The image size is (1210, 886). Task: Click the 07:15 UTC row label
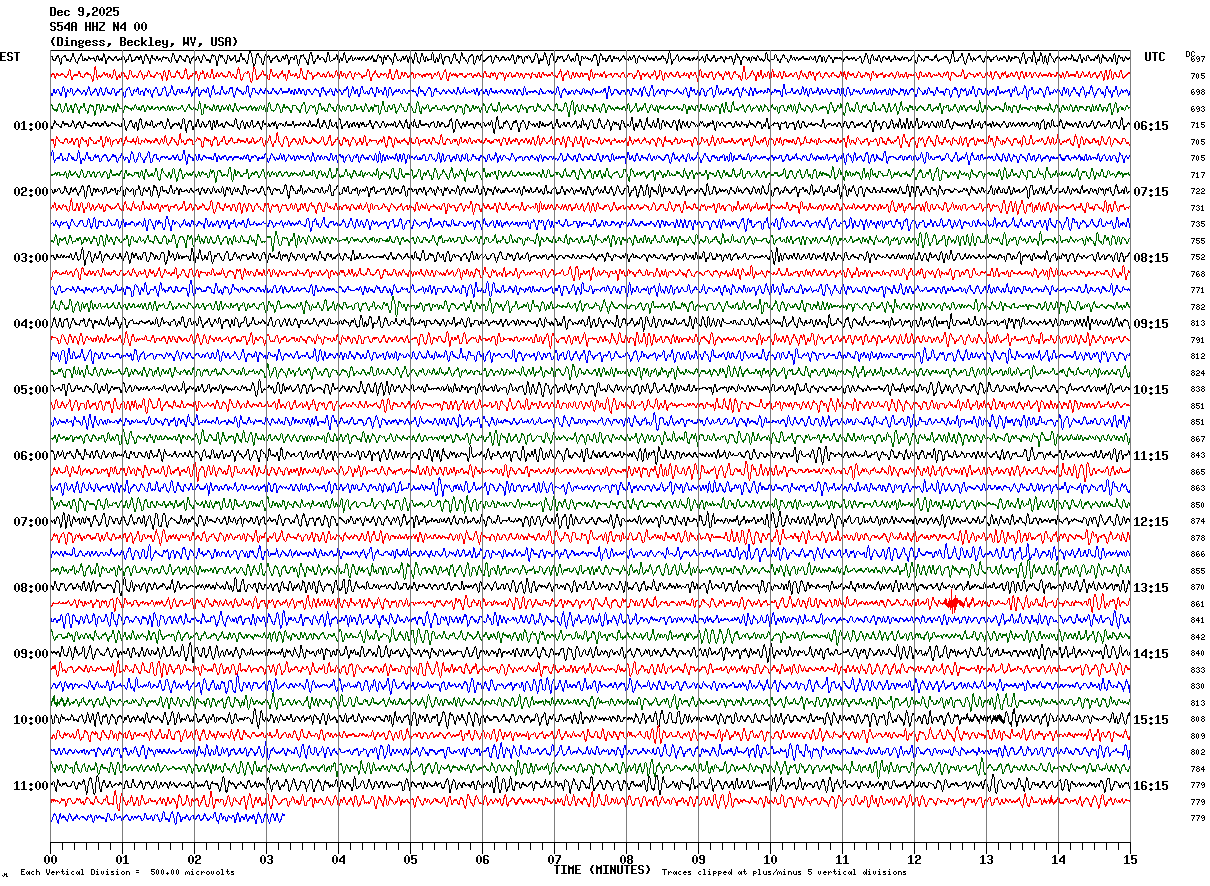(1151, 192)
